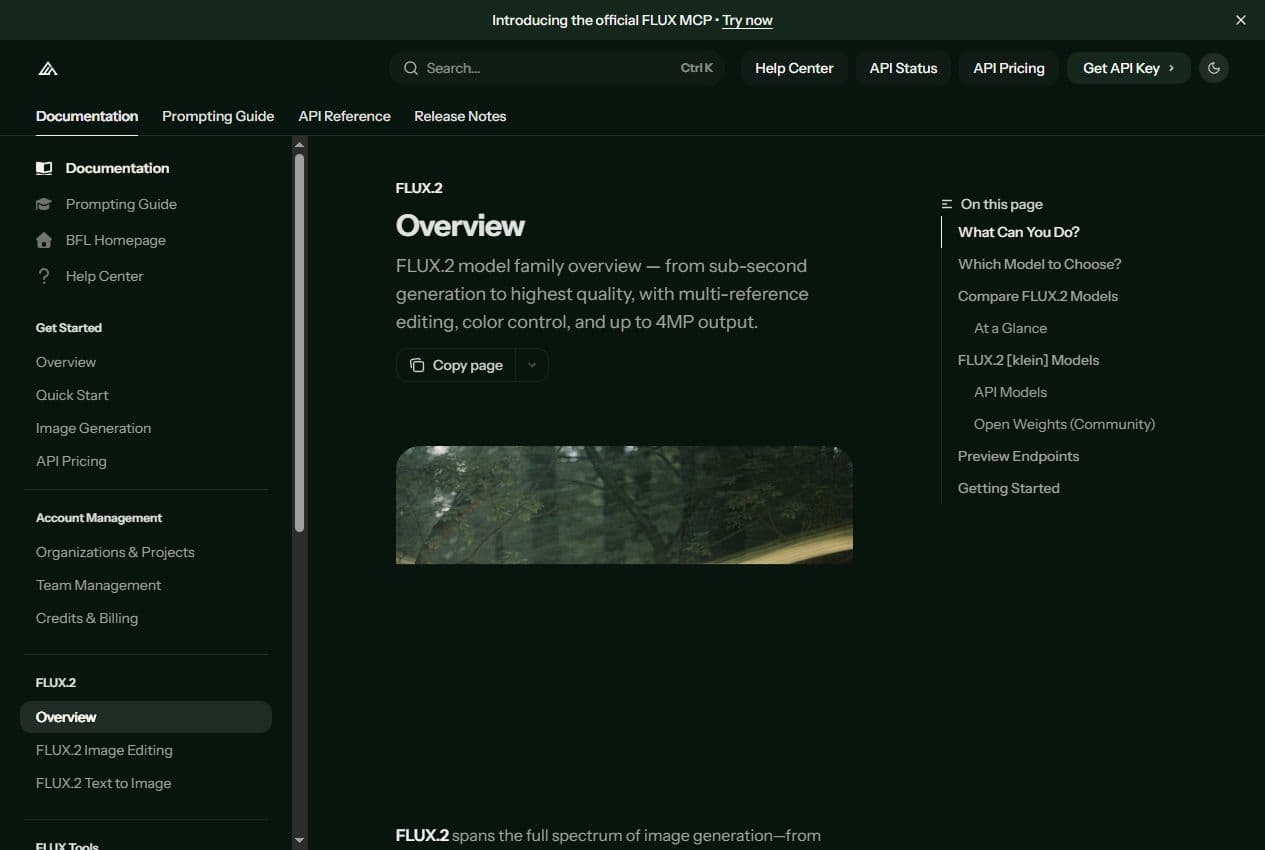Click the Get API Key button
Screen dimensions: 1265x850
[1128, 68]
